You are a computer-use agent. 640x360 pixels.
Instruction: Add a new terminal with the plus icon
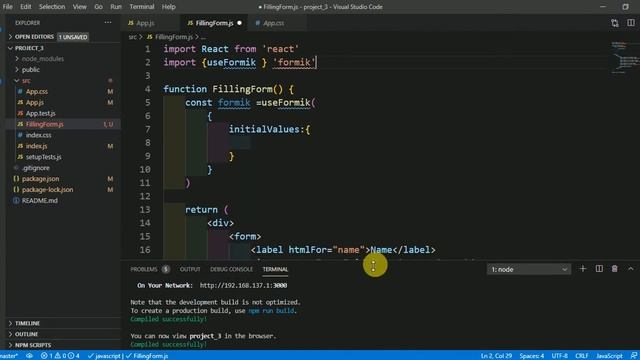583,269
